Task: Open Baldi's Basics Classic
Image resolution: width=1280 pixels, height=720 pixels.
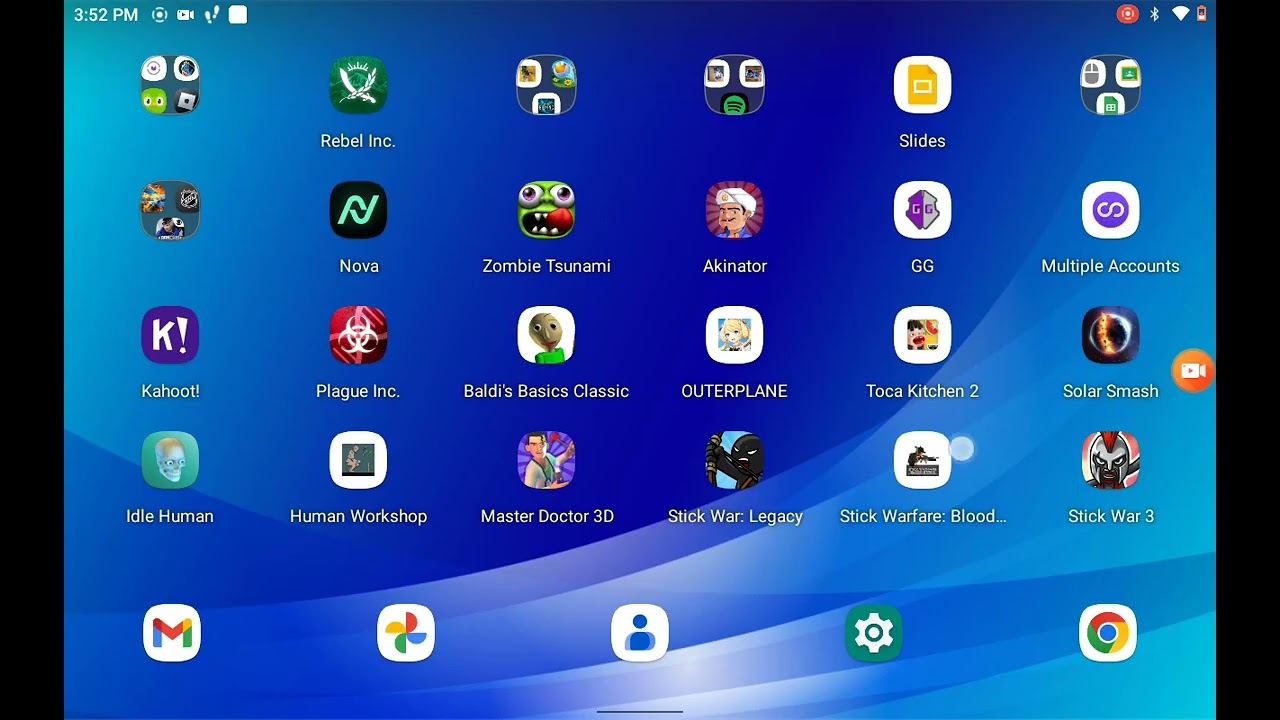Action: 546,335
